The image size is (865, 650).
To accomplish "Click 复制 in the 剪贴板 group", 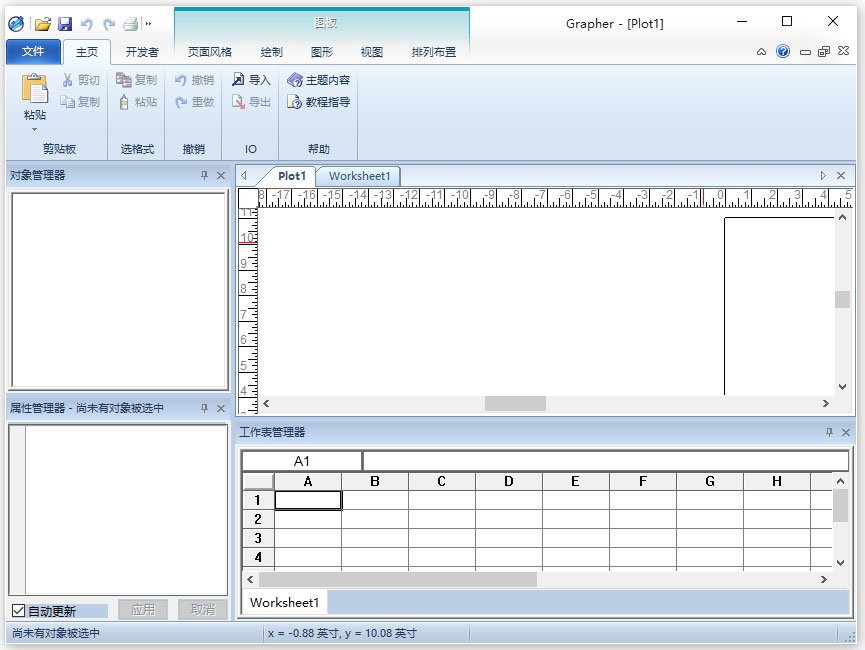I will click(81, 102).
